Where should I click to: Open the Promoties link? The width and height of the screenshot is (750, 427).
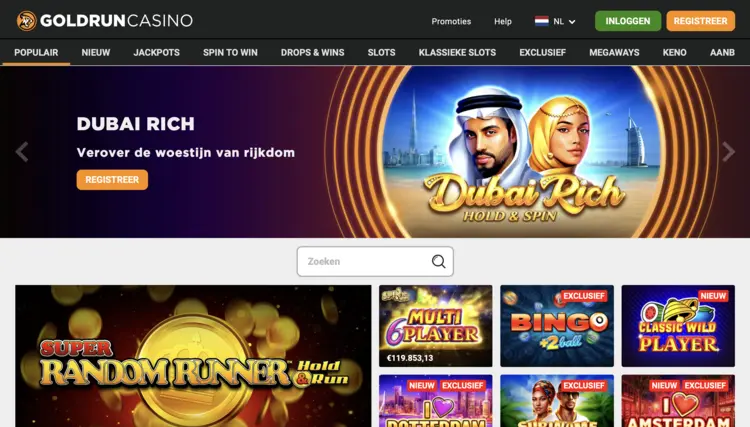(451, 21)
